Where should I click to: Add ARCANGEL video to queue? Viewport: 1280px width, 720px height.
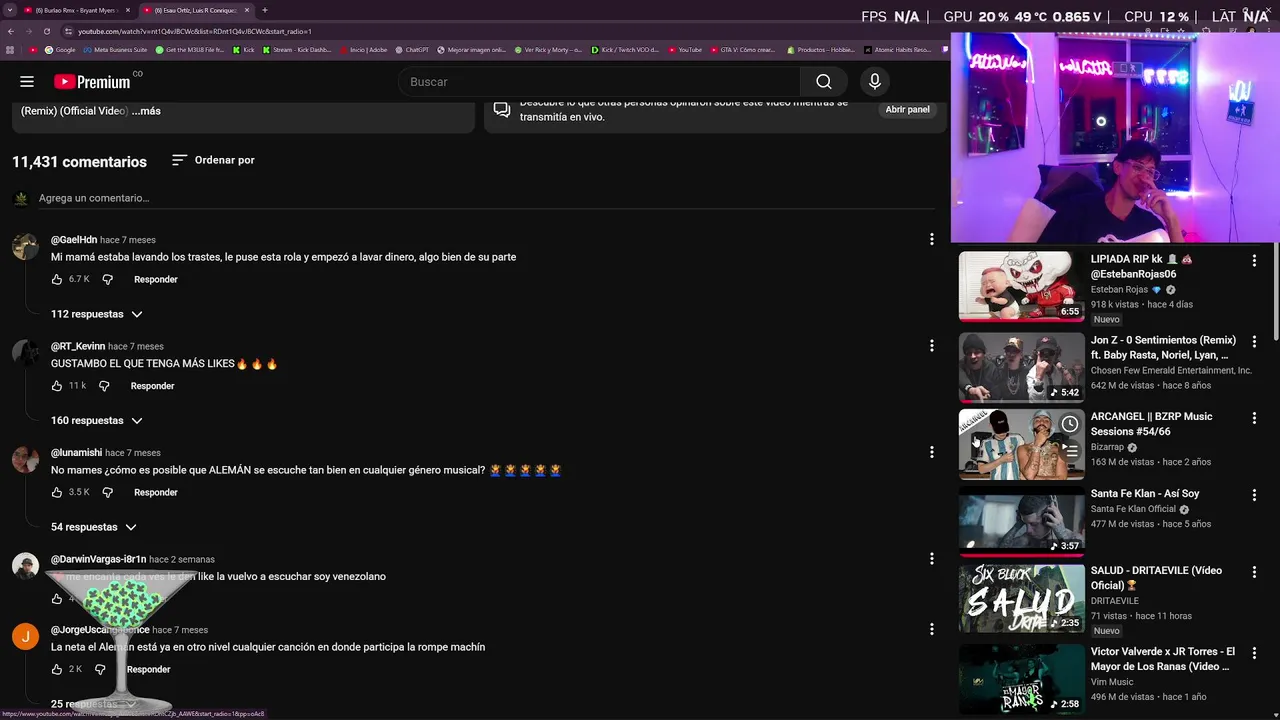(1070, 451)
